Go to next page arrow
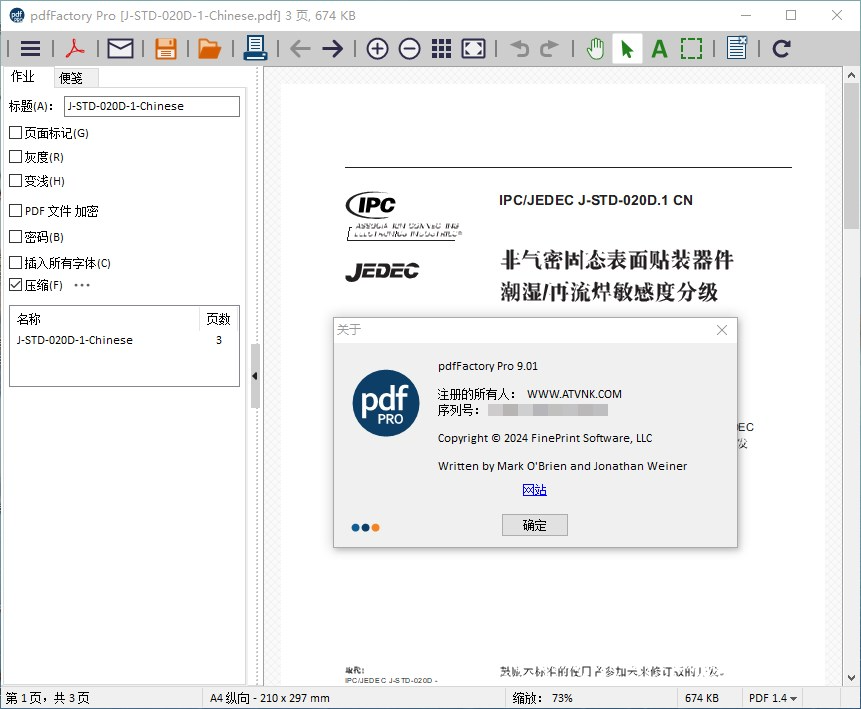 333,49
